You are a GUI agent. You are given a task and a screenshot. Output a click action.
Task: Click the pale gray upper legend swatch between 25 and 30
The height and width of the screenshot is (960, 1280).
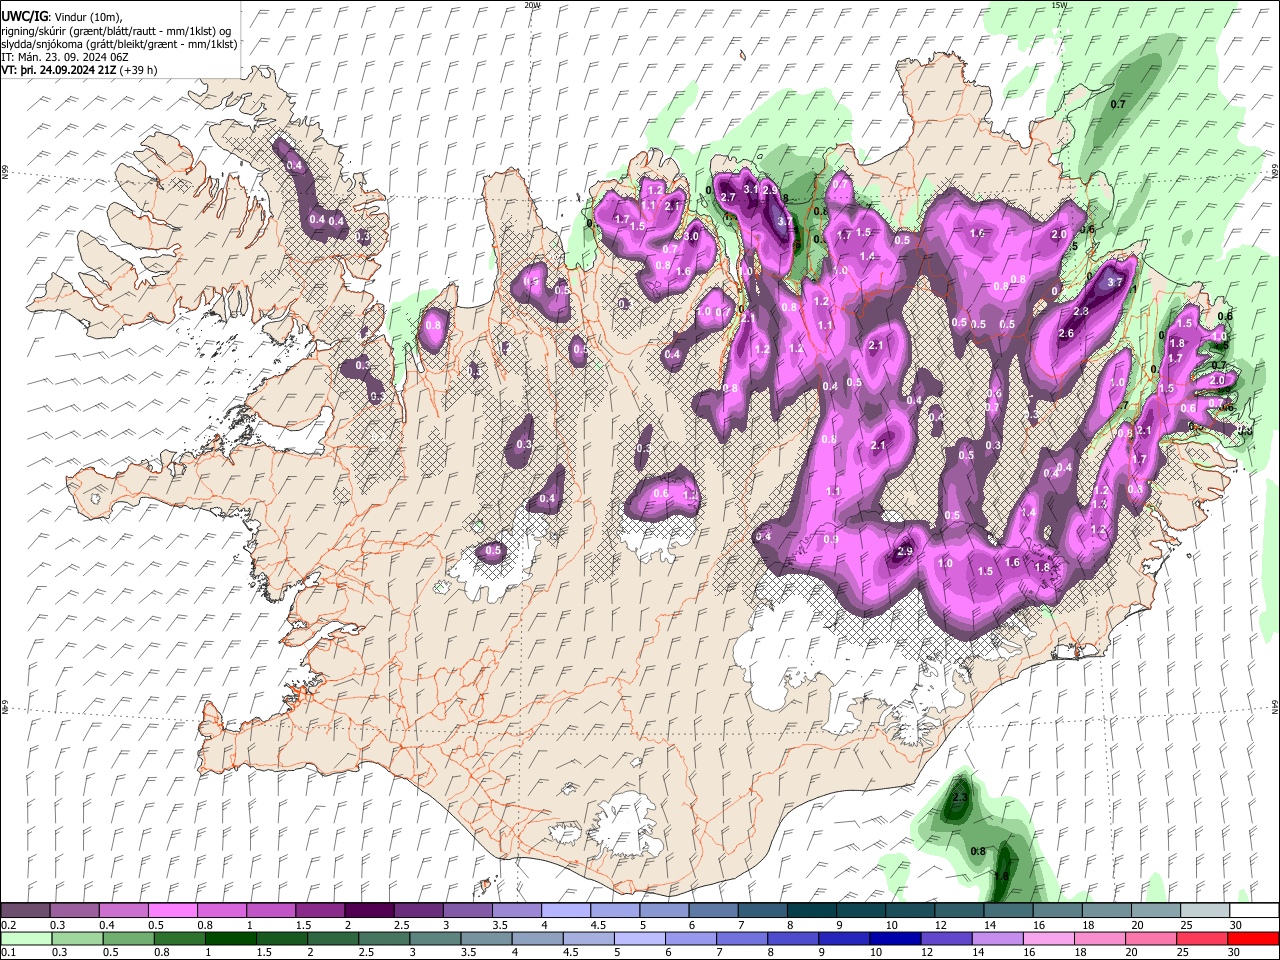coord(1205,911)
